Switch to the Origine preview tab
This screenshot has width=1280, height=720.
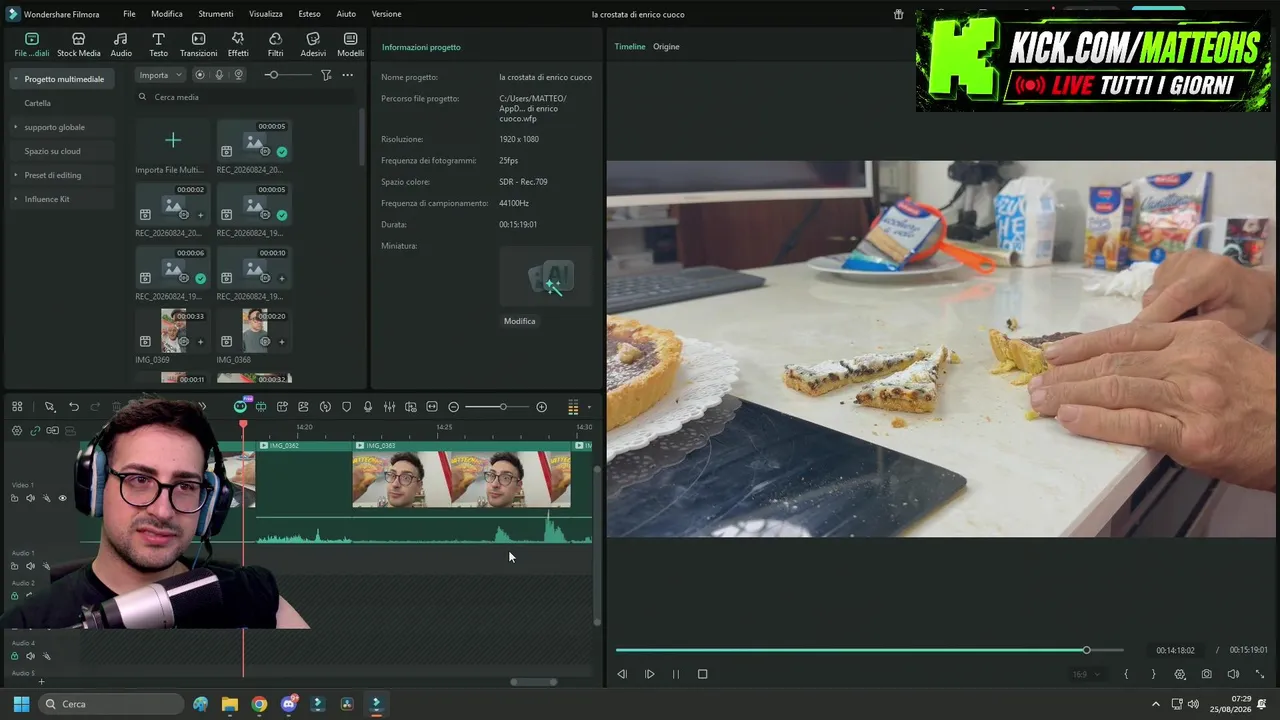pos(666,47)
